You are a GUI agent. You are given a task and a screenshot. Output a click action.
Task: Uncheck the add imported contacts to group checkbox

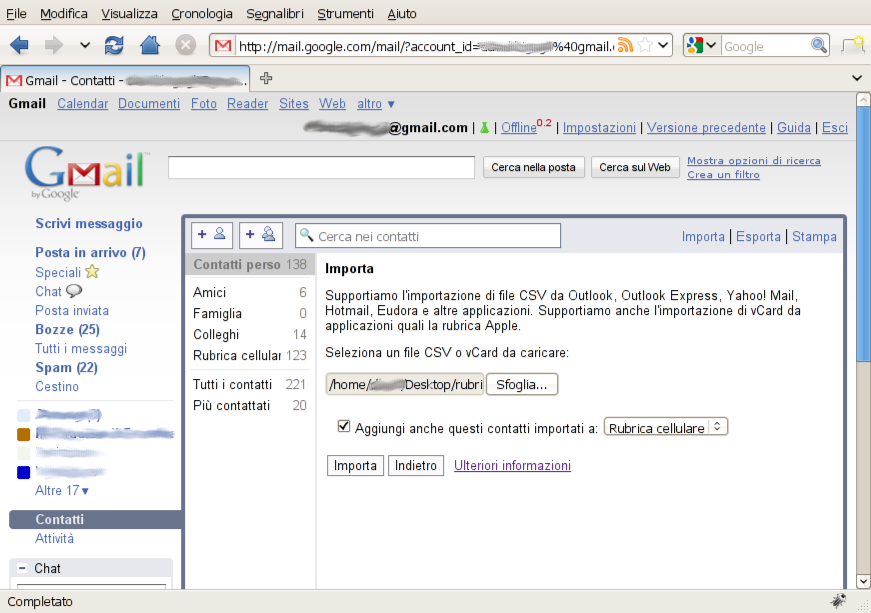click(x=344, y=426)
